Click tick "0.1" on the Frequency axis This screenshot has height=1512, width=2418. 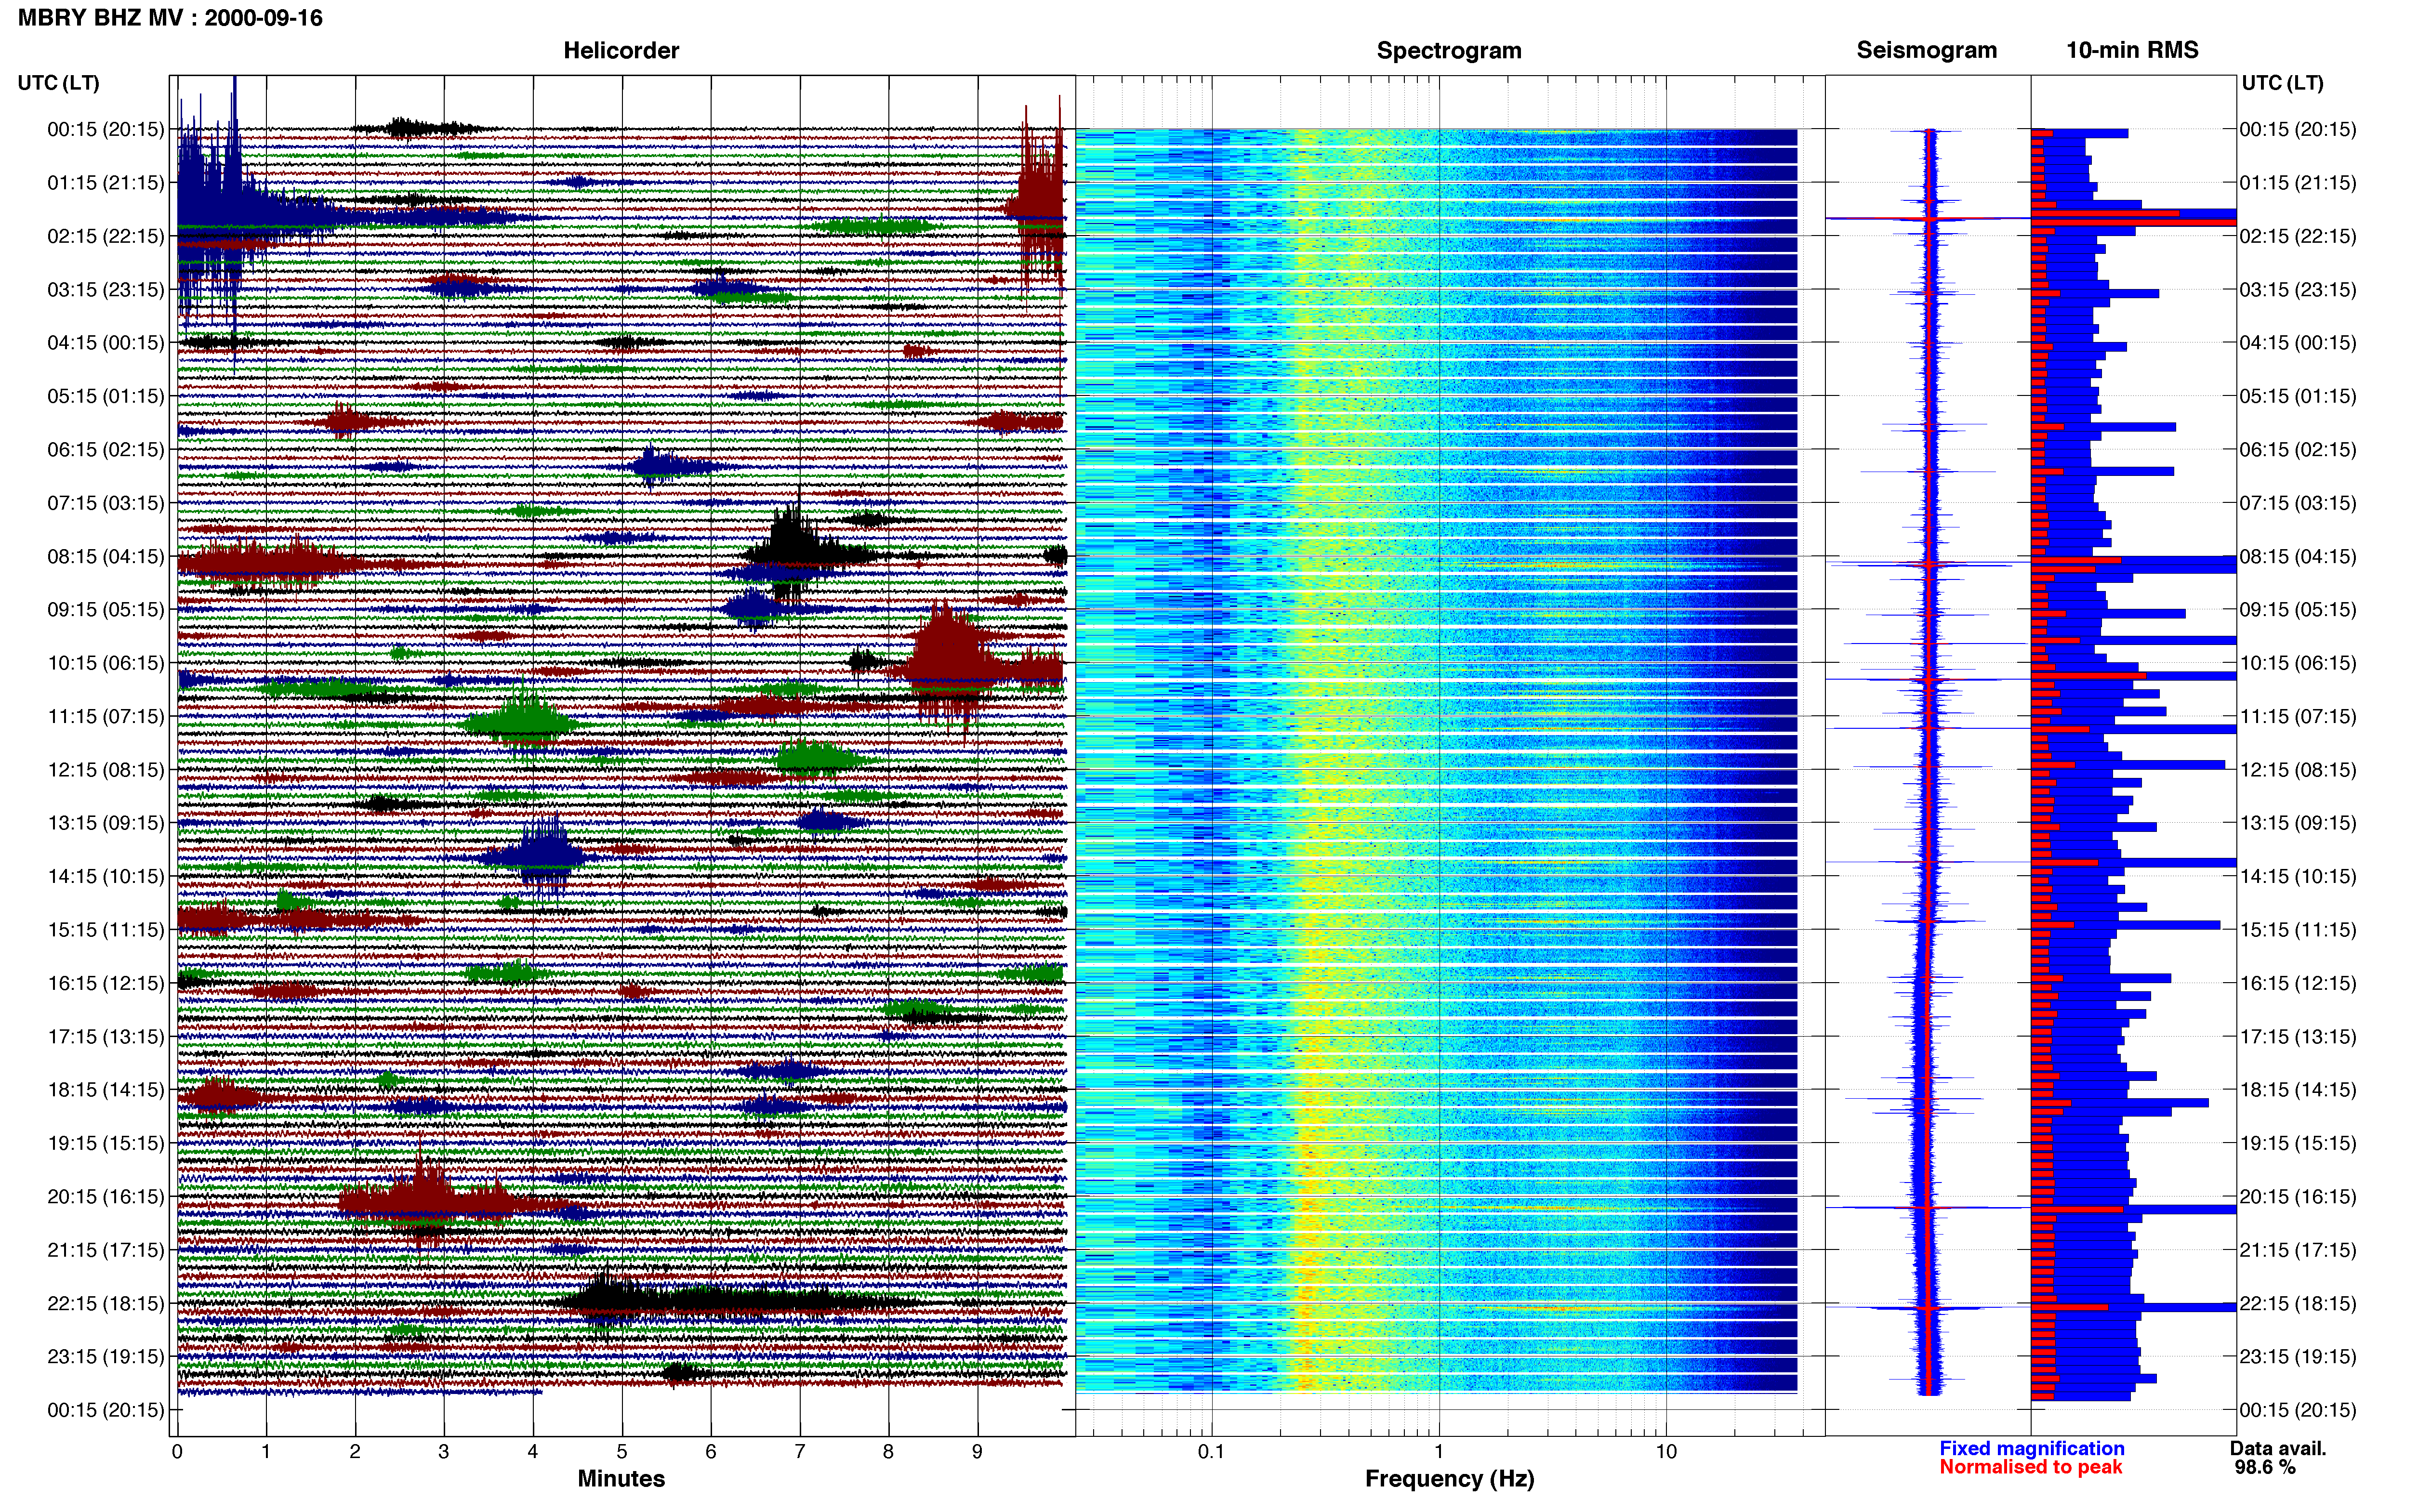[1211, 1452]
